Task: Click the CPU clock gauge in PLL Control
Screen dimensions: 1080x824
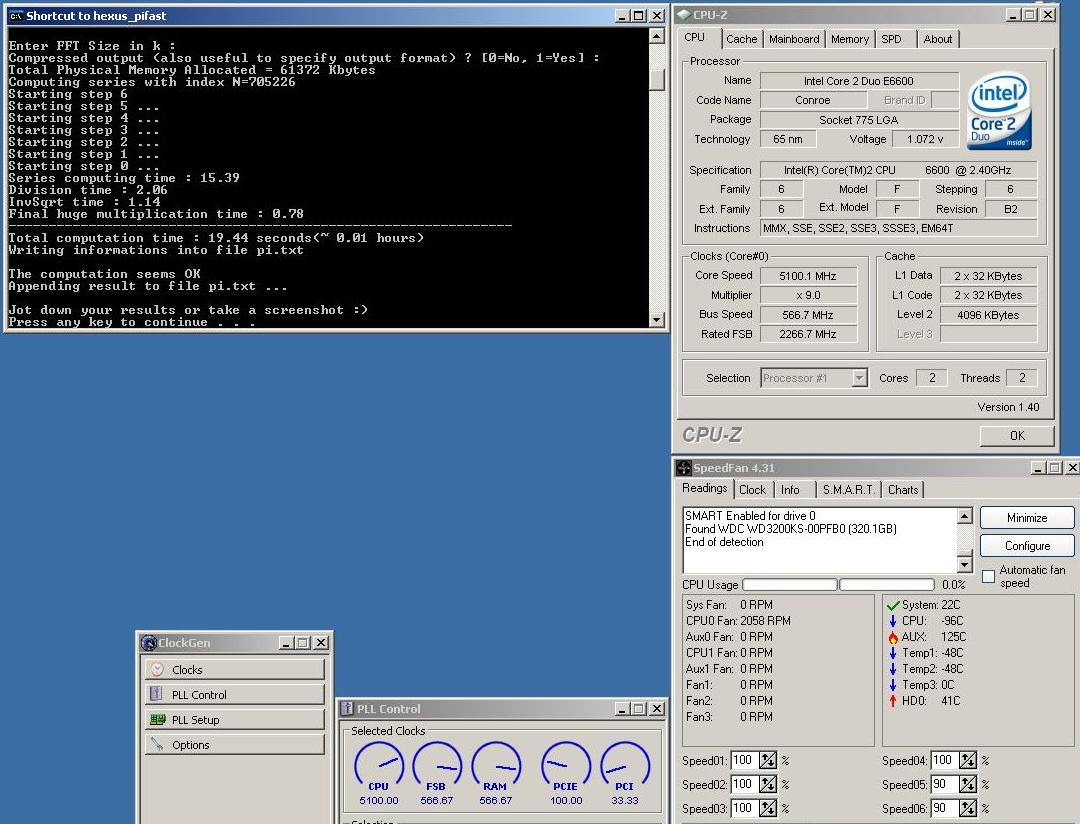Action: pyautogui.click(x=379, y=766)
